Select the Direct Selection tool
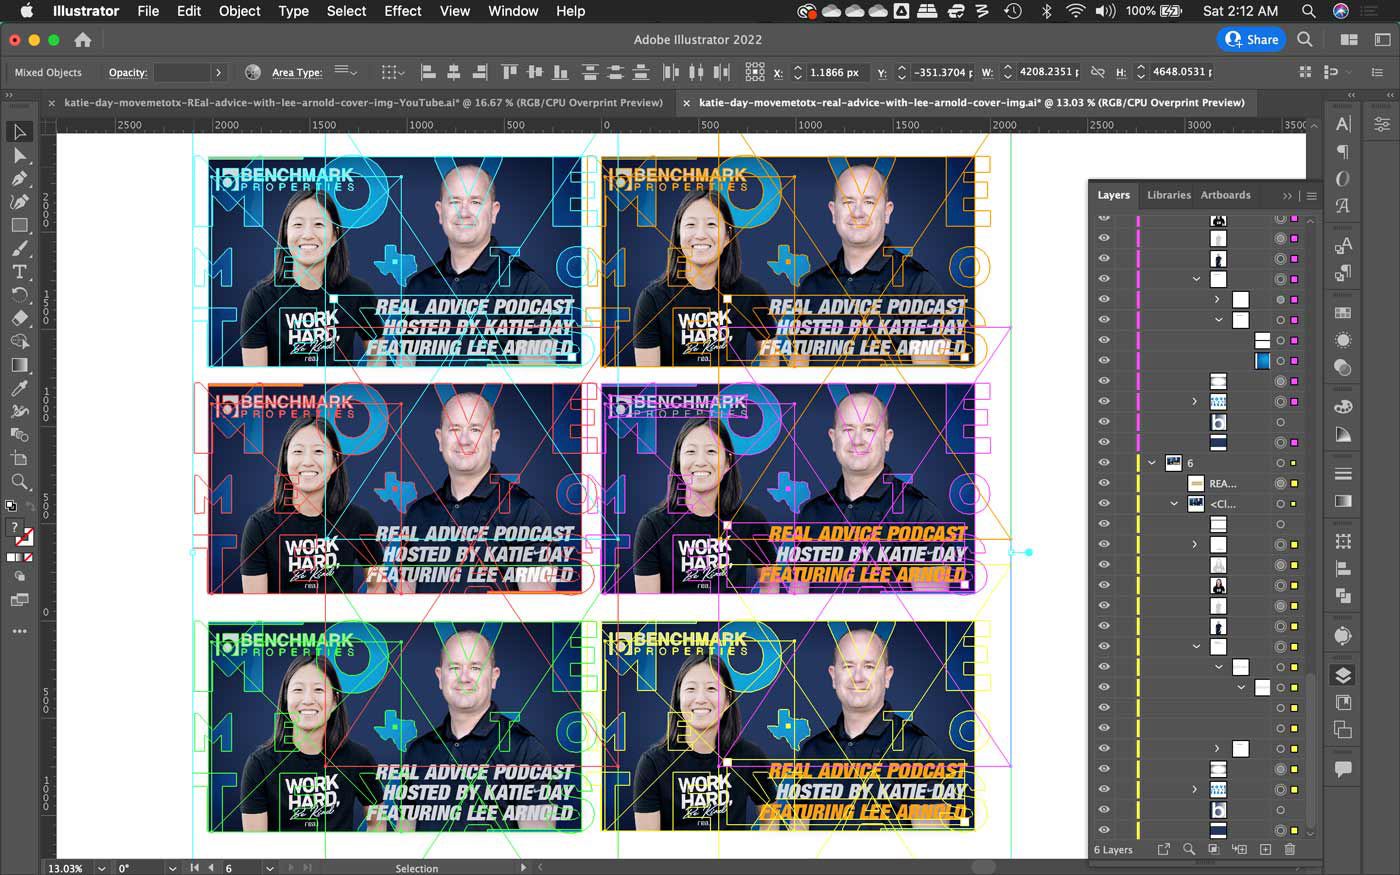1400x875 pixels. 19,155
